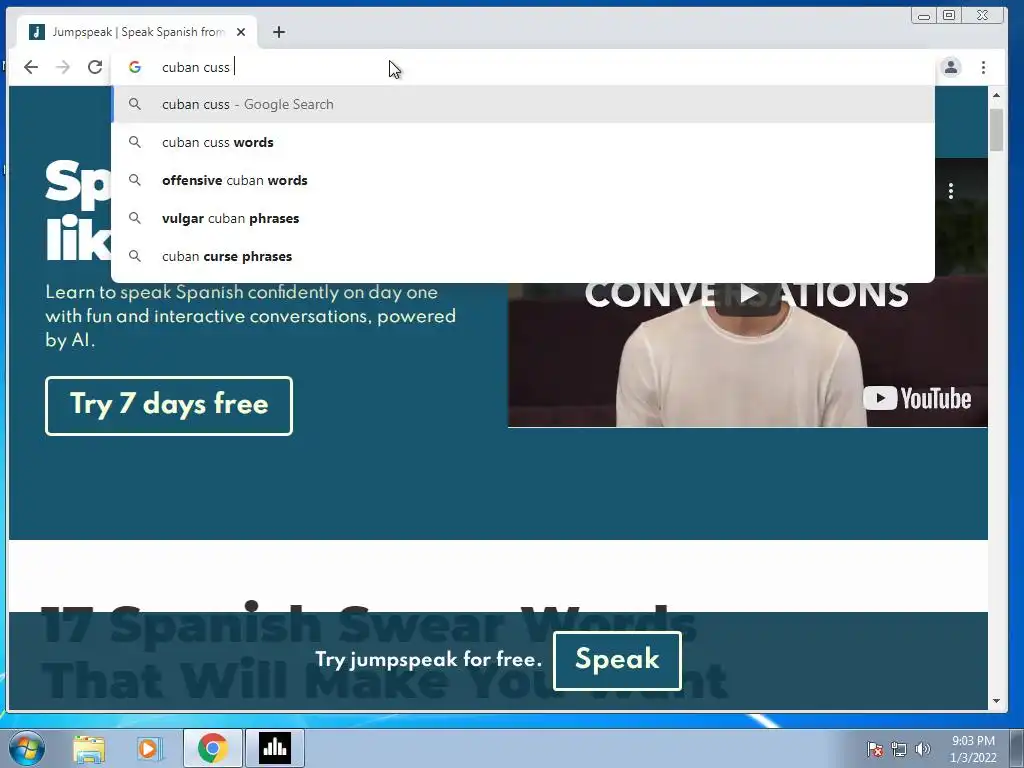This screenshot has height=768, width=1024.
Task: Choose 'offensive cuban words' suggestion
Action: point(523,180)
